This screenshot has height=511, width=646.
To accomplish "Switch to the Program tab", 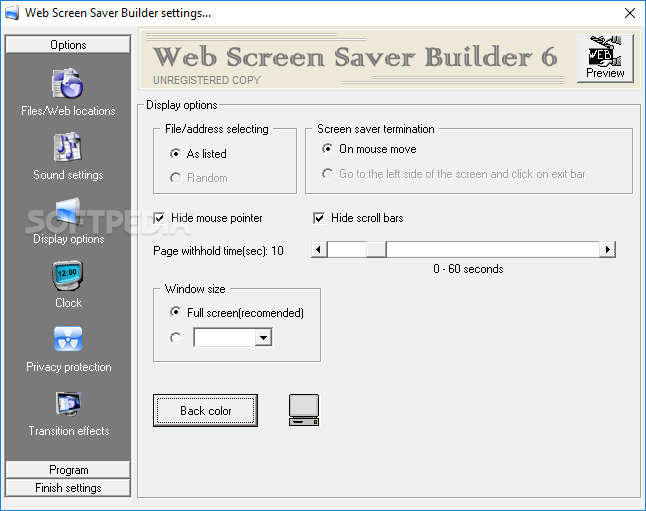I will (x=68, y=470).
